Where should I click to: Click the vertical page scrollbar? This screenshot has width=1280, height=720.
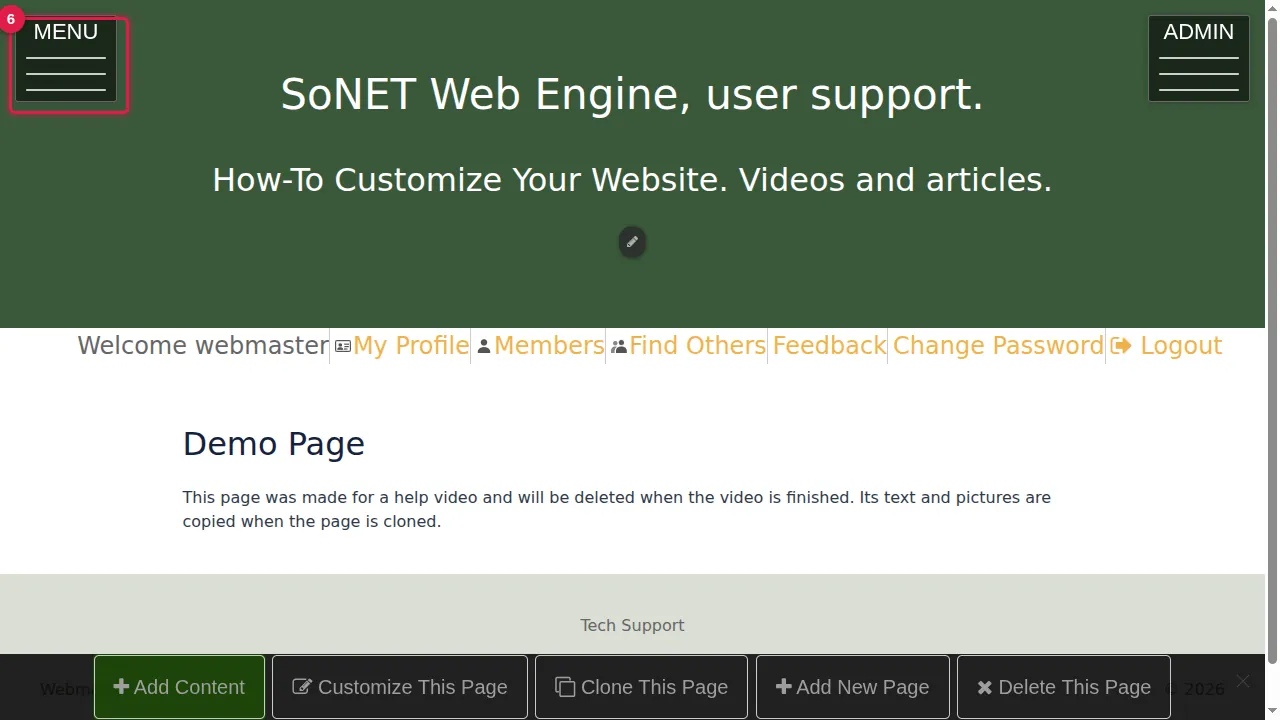[x=1272, y=340]
